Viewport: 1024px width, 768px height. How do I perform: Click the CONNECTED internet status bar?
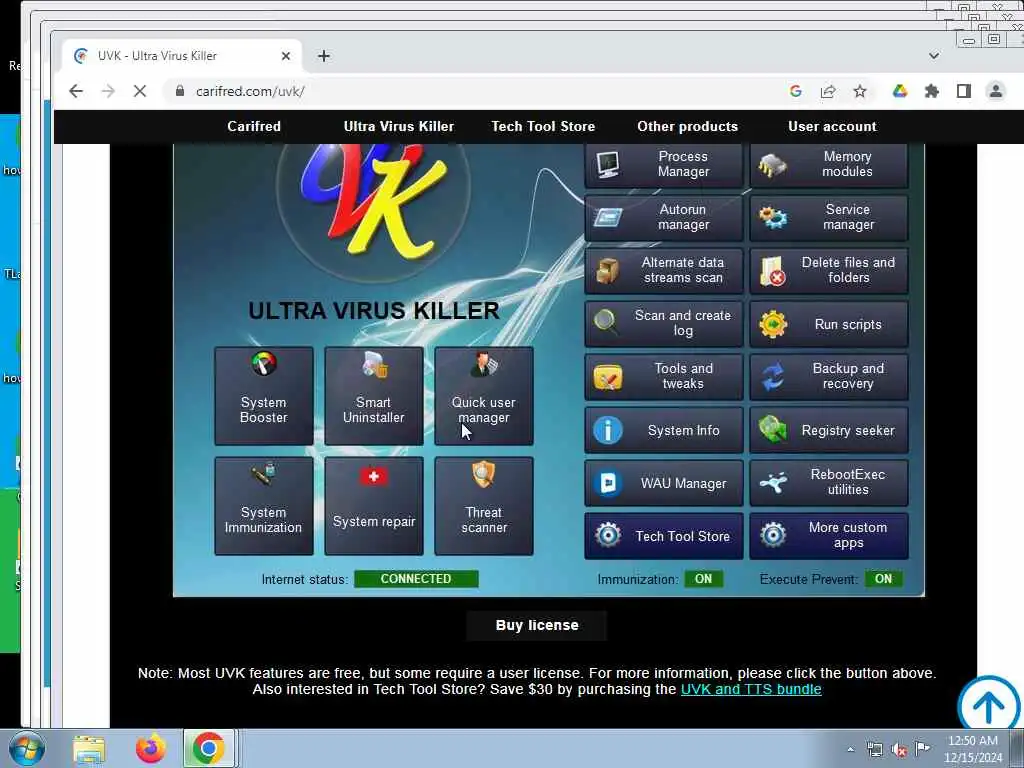tap(416, 579)
